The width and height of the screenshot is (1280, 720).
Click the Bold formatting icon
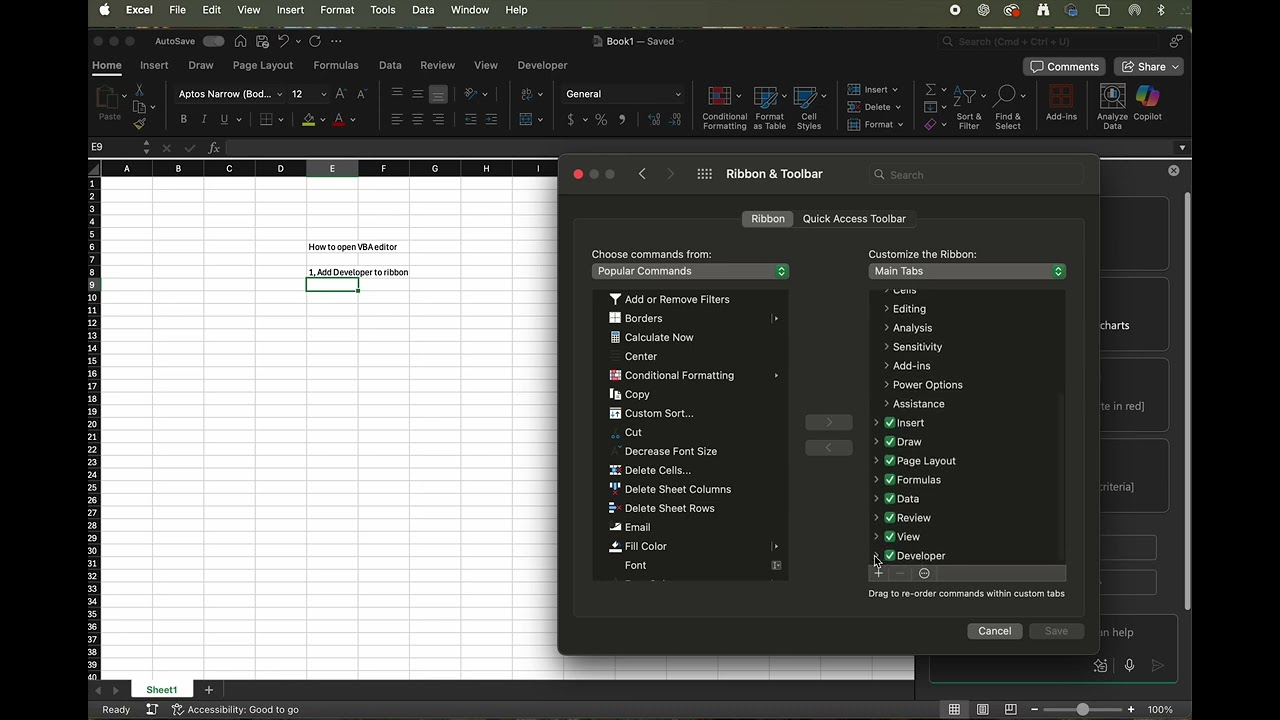click(x=183, y=119)
